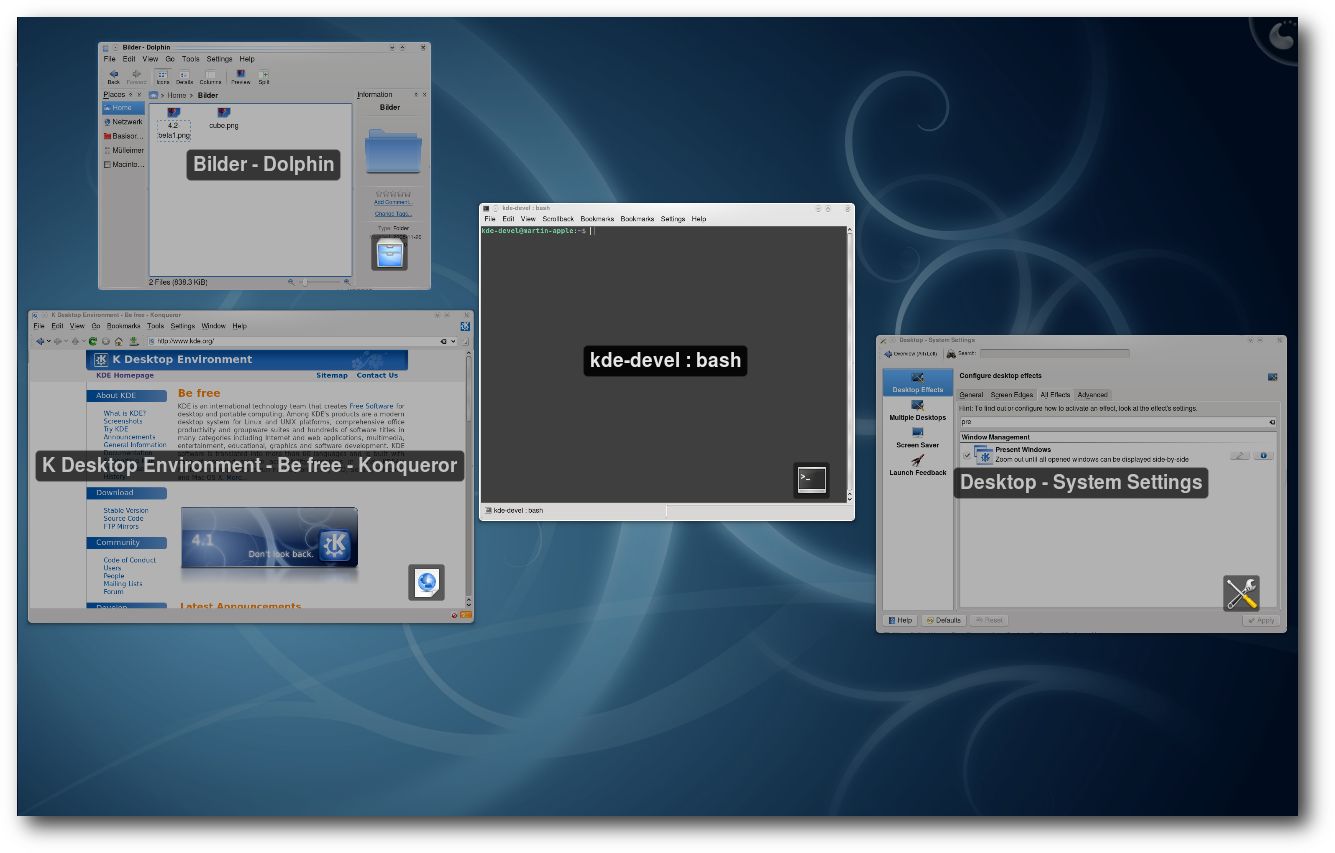The image size is (1335, 853).
Task: Select Multiple Desktops in System Settings sidebar
Action: [x=918, y=411]
